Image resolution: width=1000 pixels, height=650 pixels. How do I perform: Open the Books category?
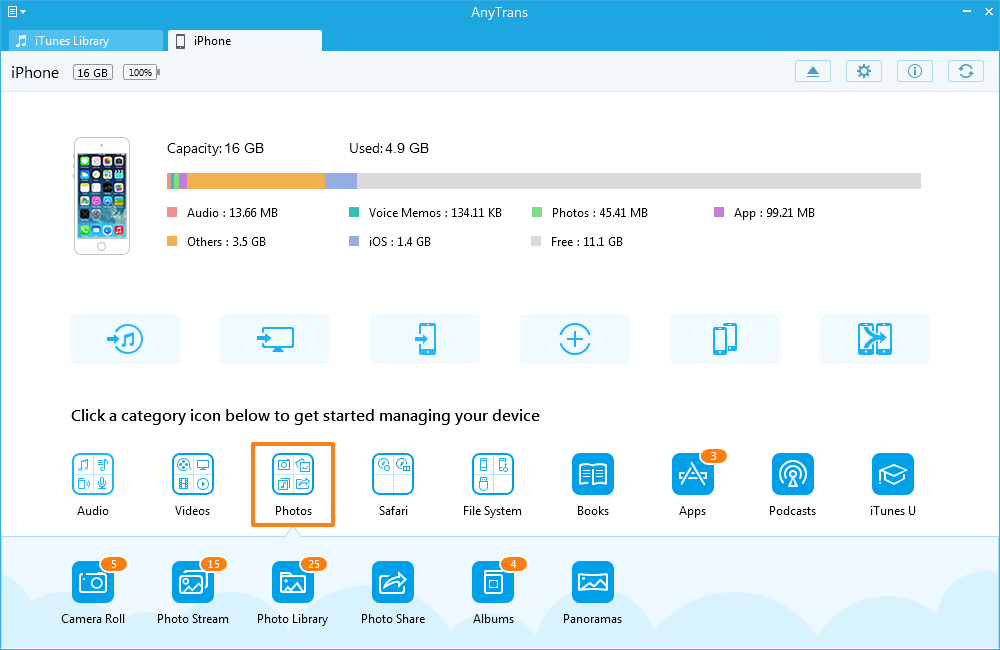(x=593, y=474)
